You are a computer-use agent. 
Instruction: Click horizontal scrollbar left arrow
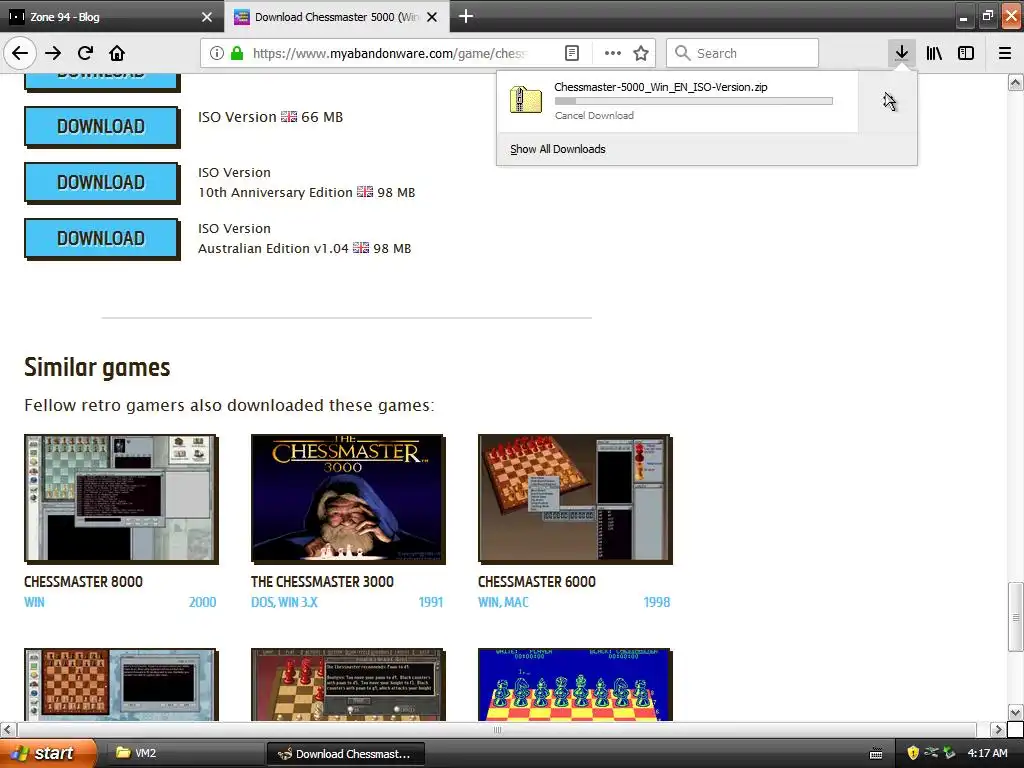(7, 729)
